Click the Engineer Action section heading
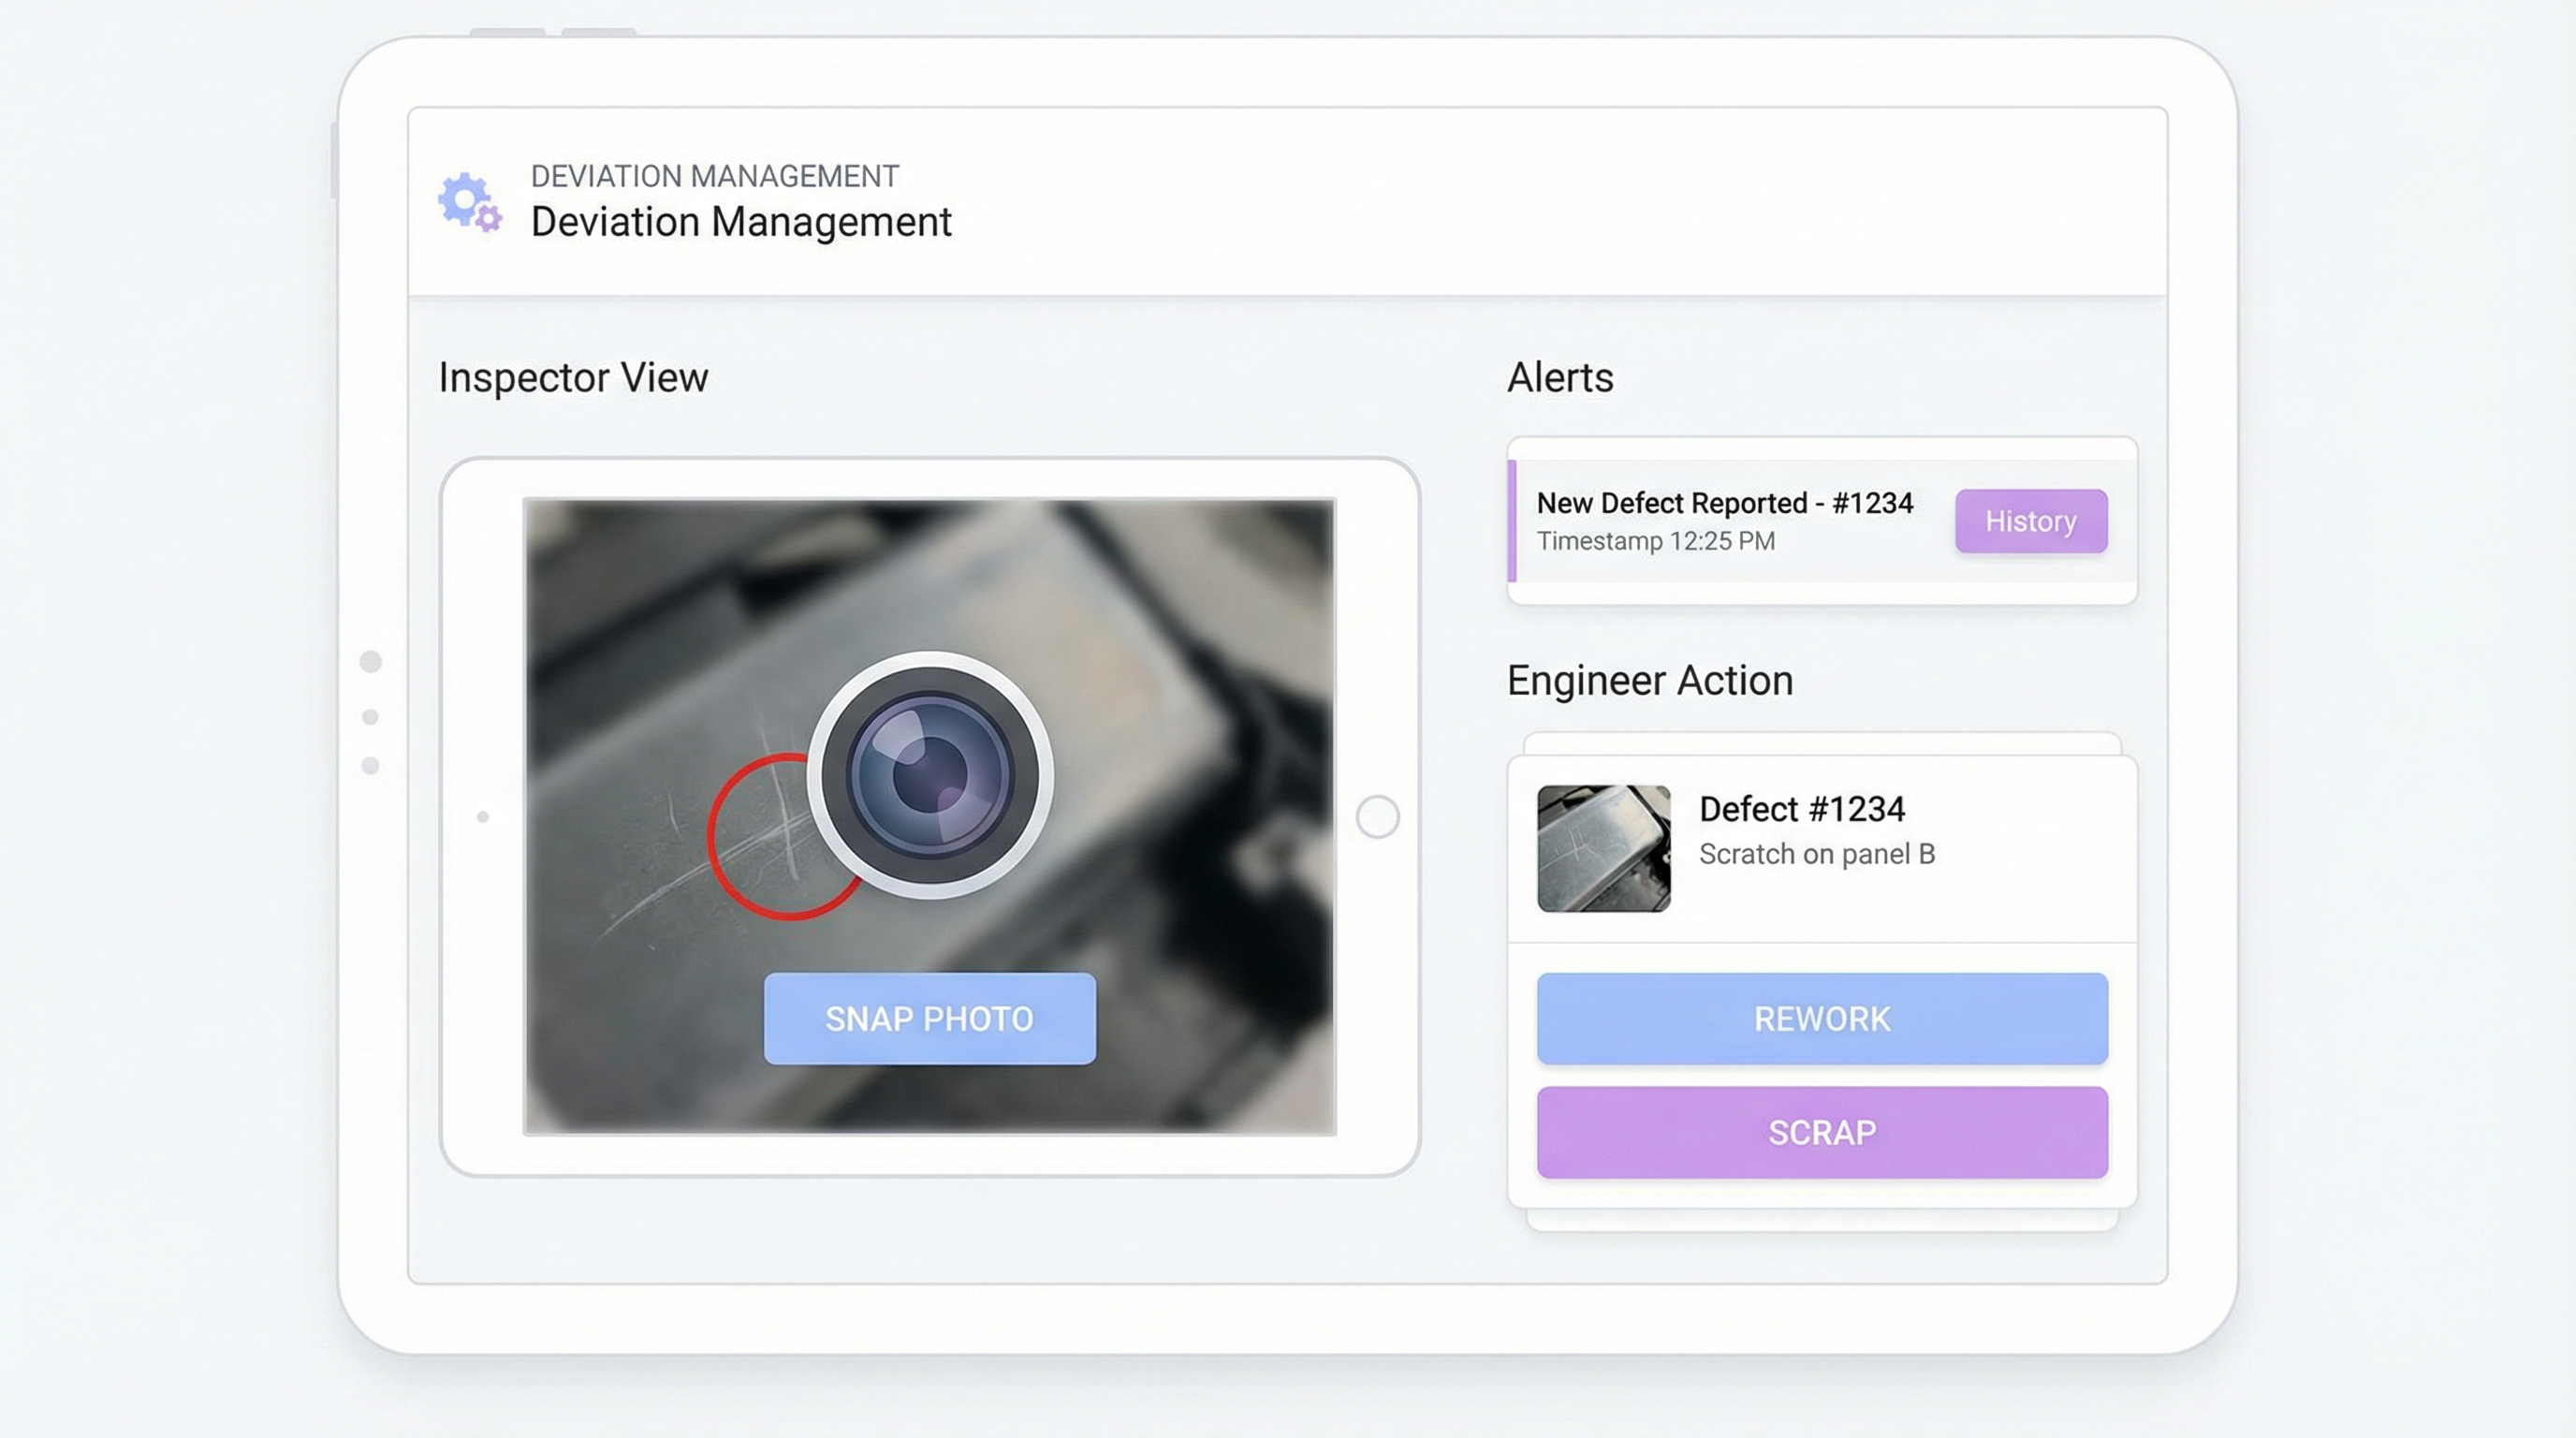The width and height of the screenshot is (2576, 1438). (x=1650, y=680)
